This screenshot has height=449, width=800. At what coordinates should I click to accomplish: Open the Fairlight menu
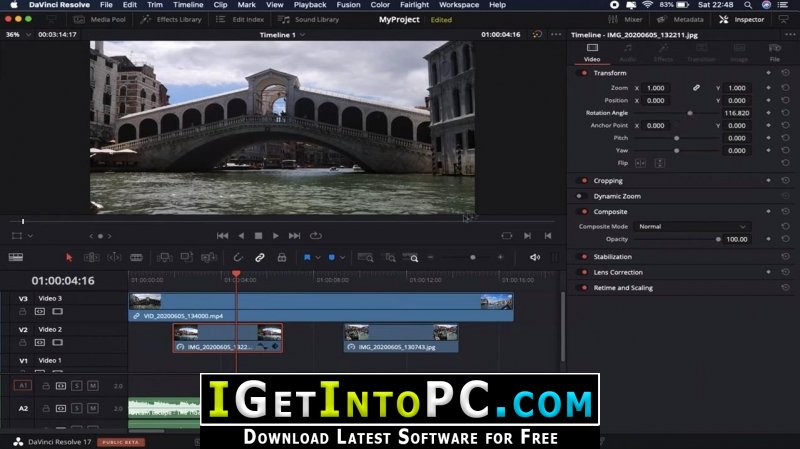click(x=414, y=5)
